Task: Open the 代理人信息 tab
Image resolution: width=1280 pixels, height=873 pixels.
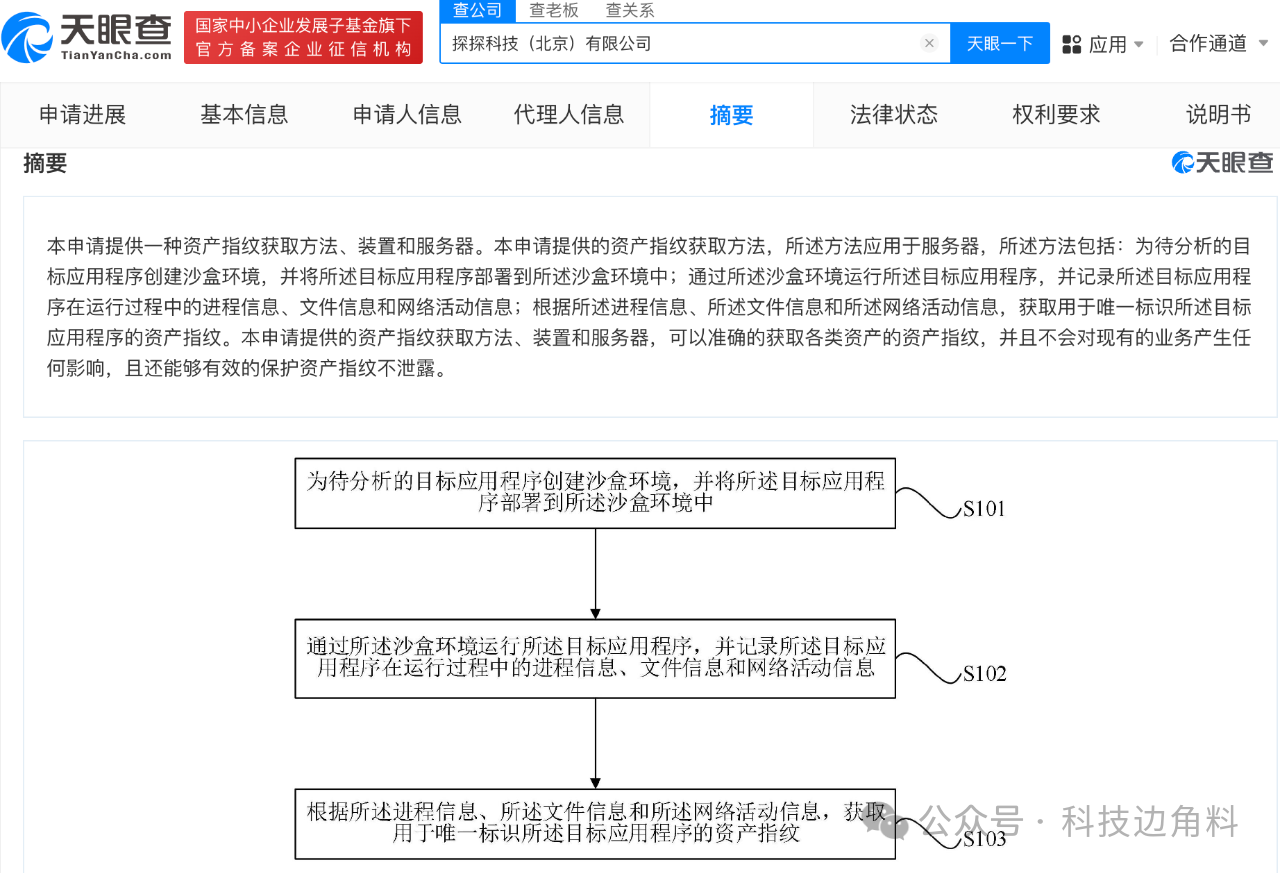Action: [569, 115]
